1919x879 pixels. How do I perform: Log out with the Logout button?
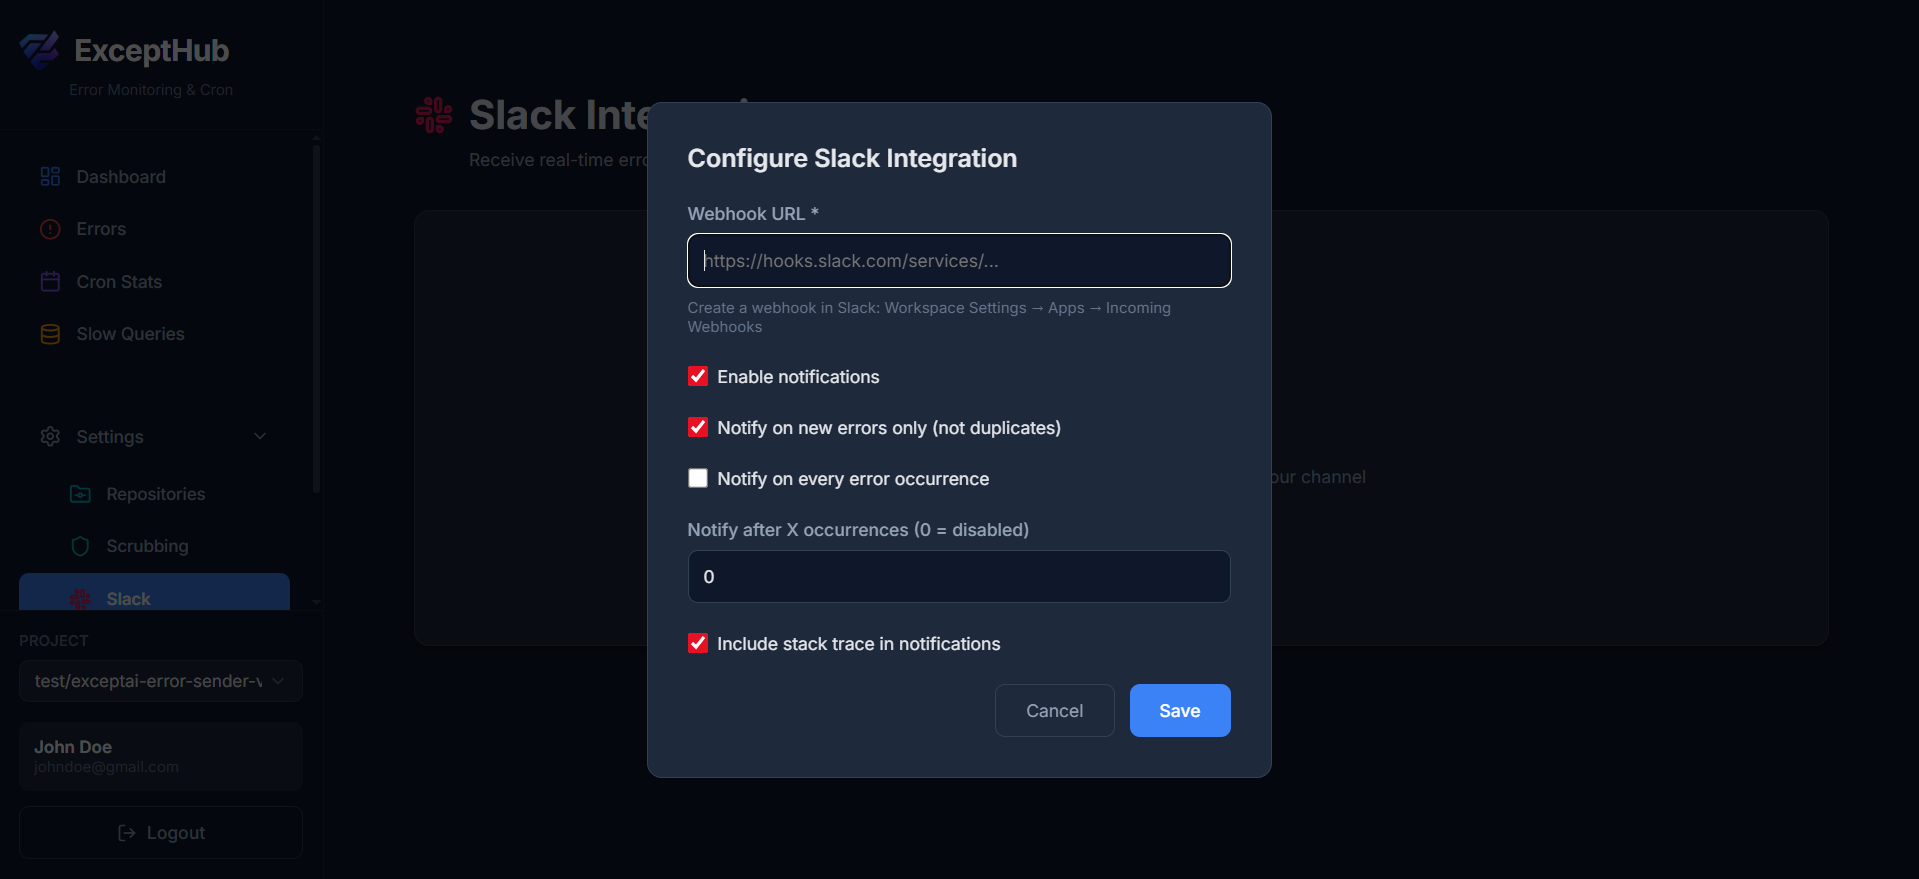161,833
